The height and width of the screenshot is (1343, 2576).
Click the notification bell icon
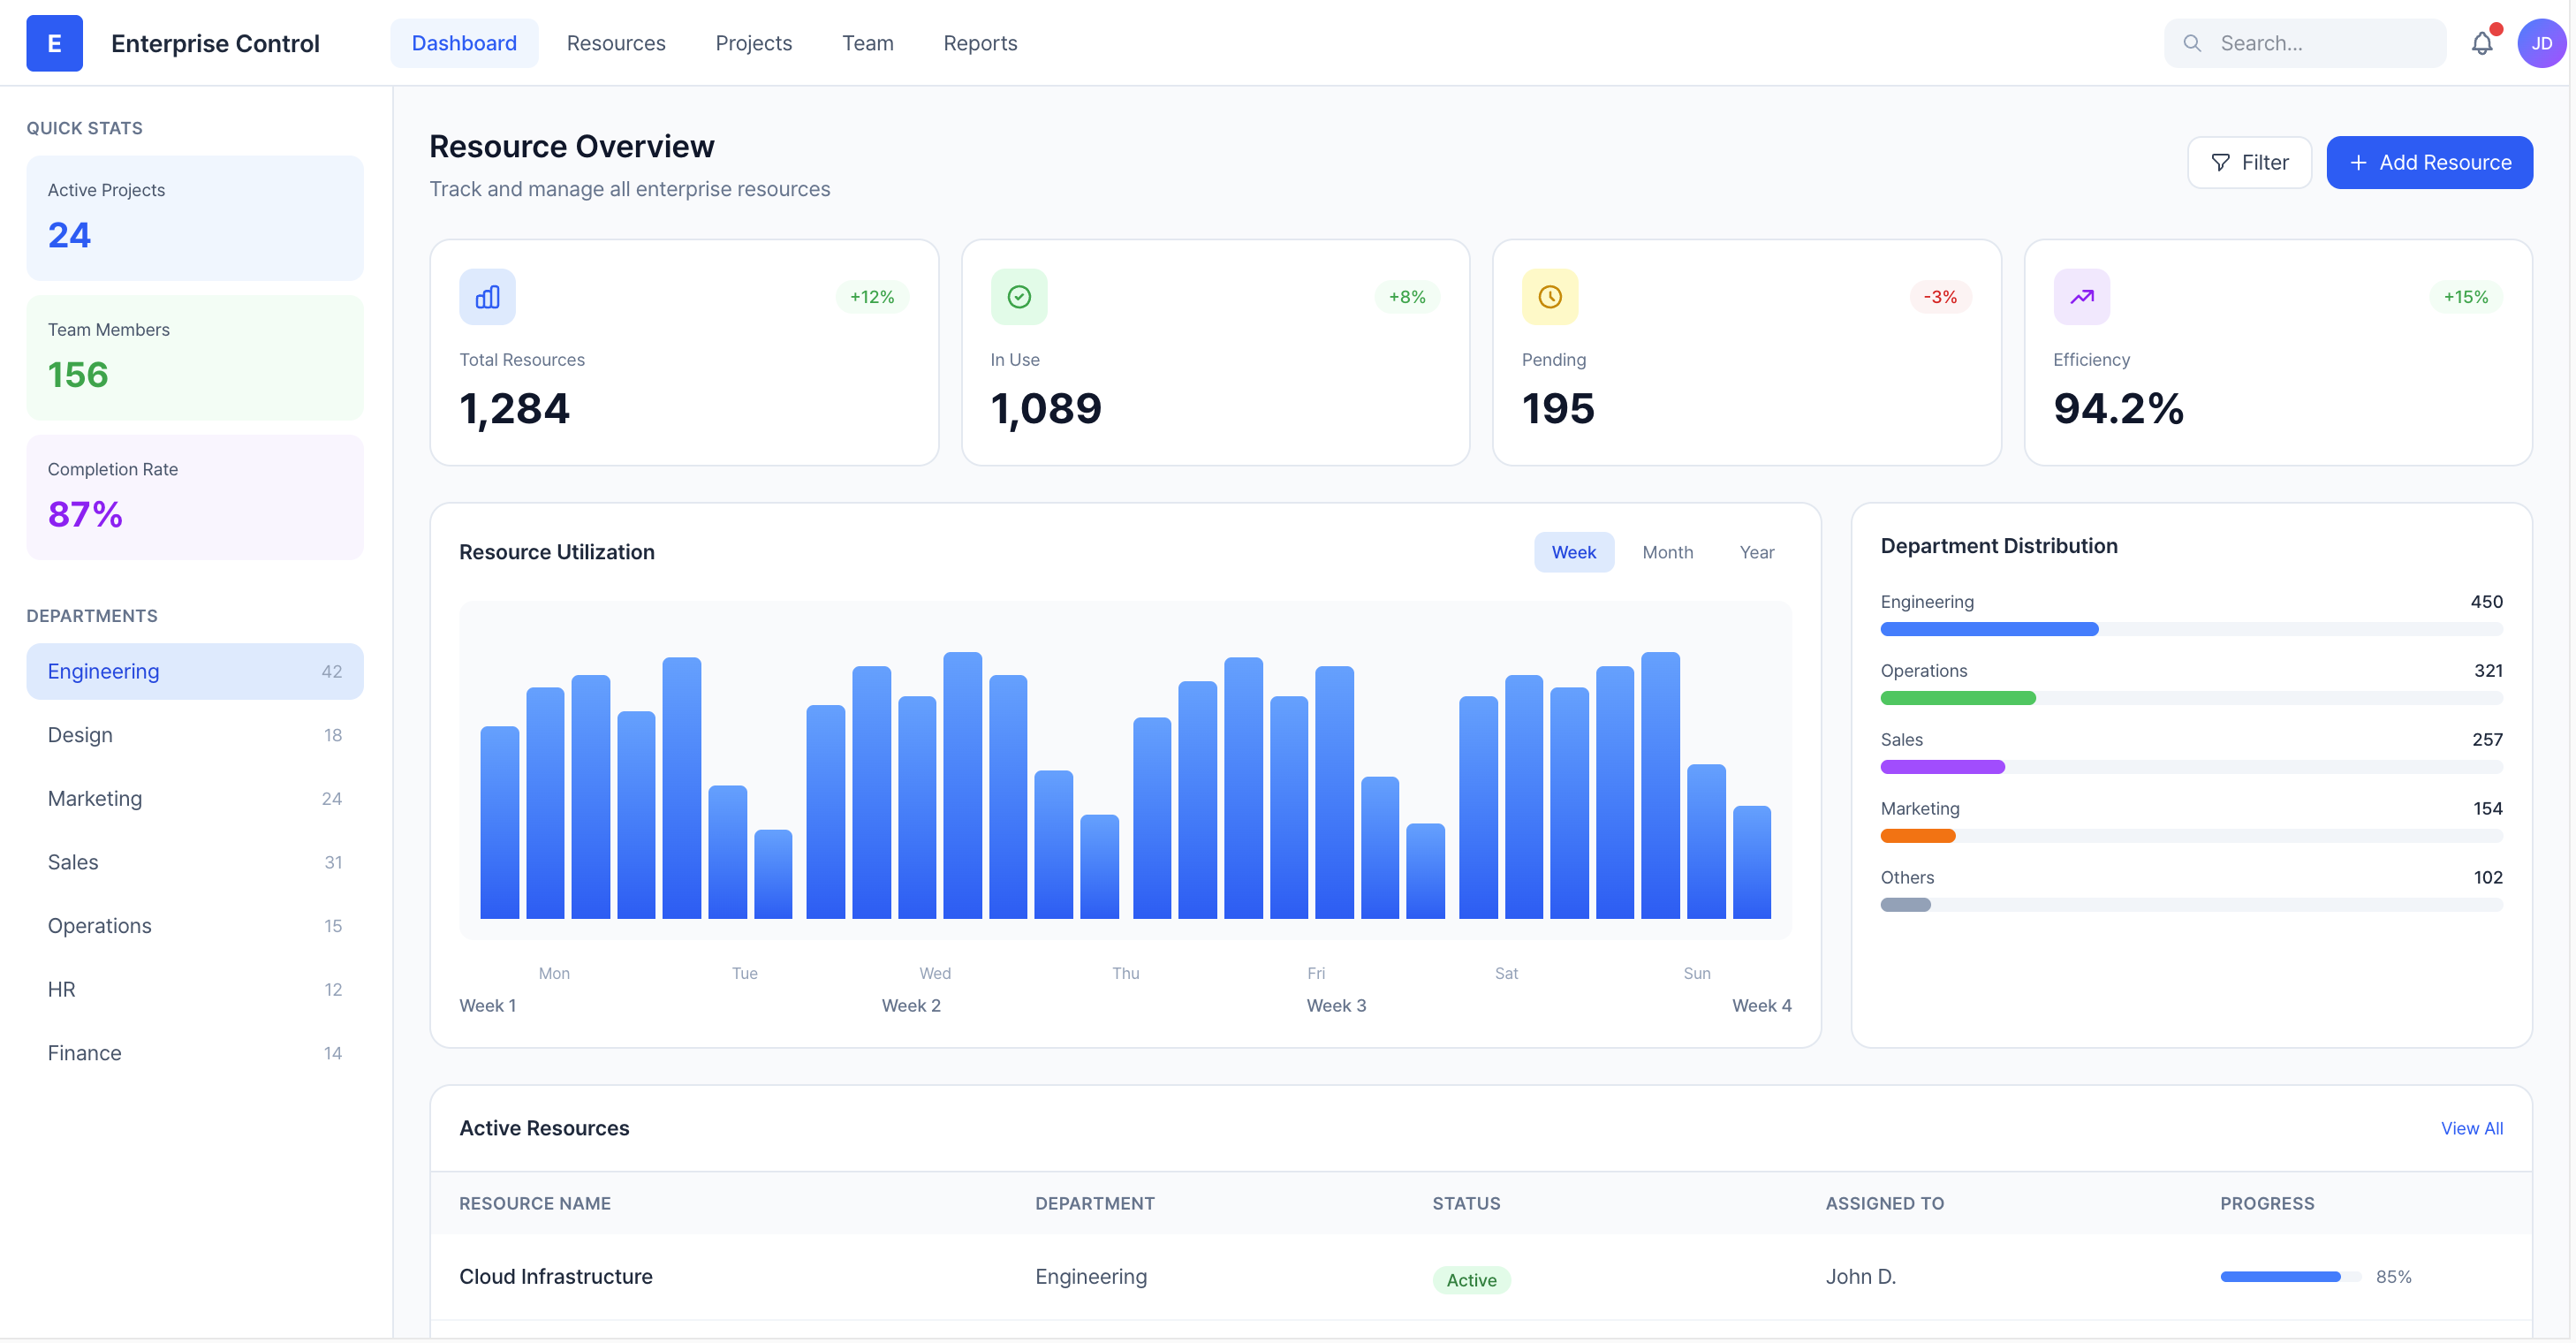[2481, 43]
